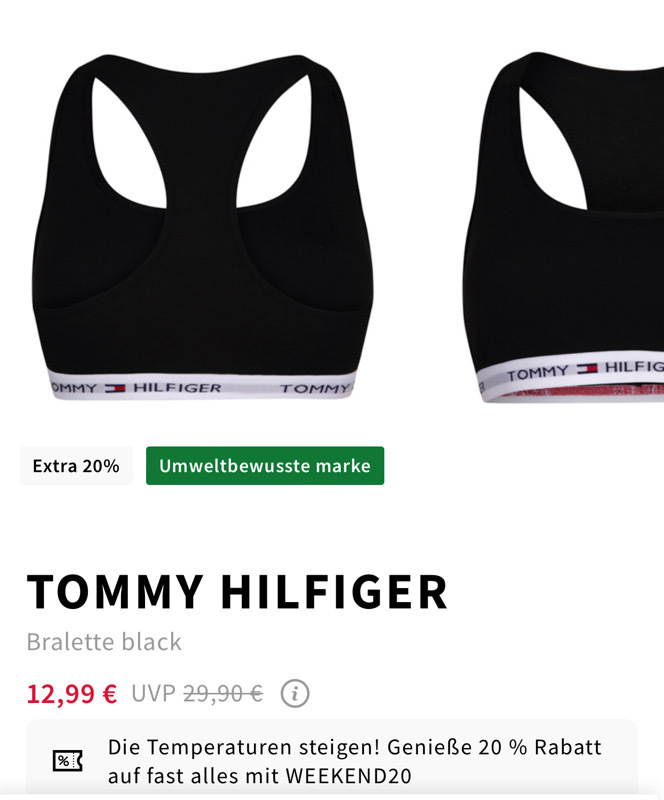
Task: Open the TOMMY HILFIGER brand heading link
Action: tap(237, 592)
